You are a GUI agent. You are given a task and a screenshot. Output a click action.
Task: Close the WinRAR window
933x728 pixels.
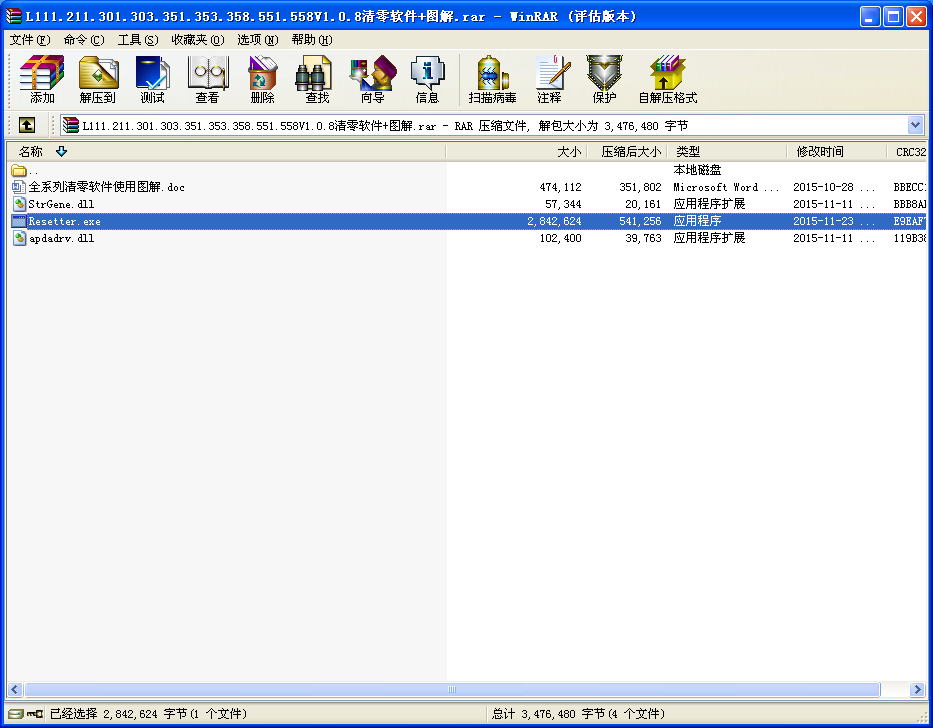916,17
